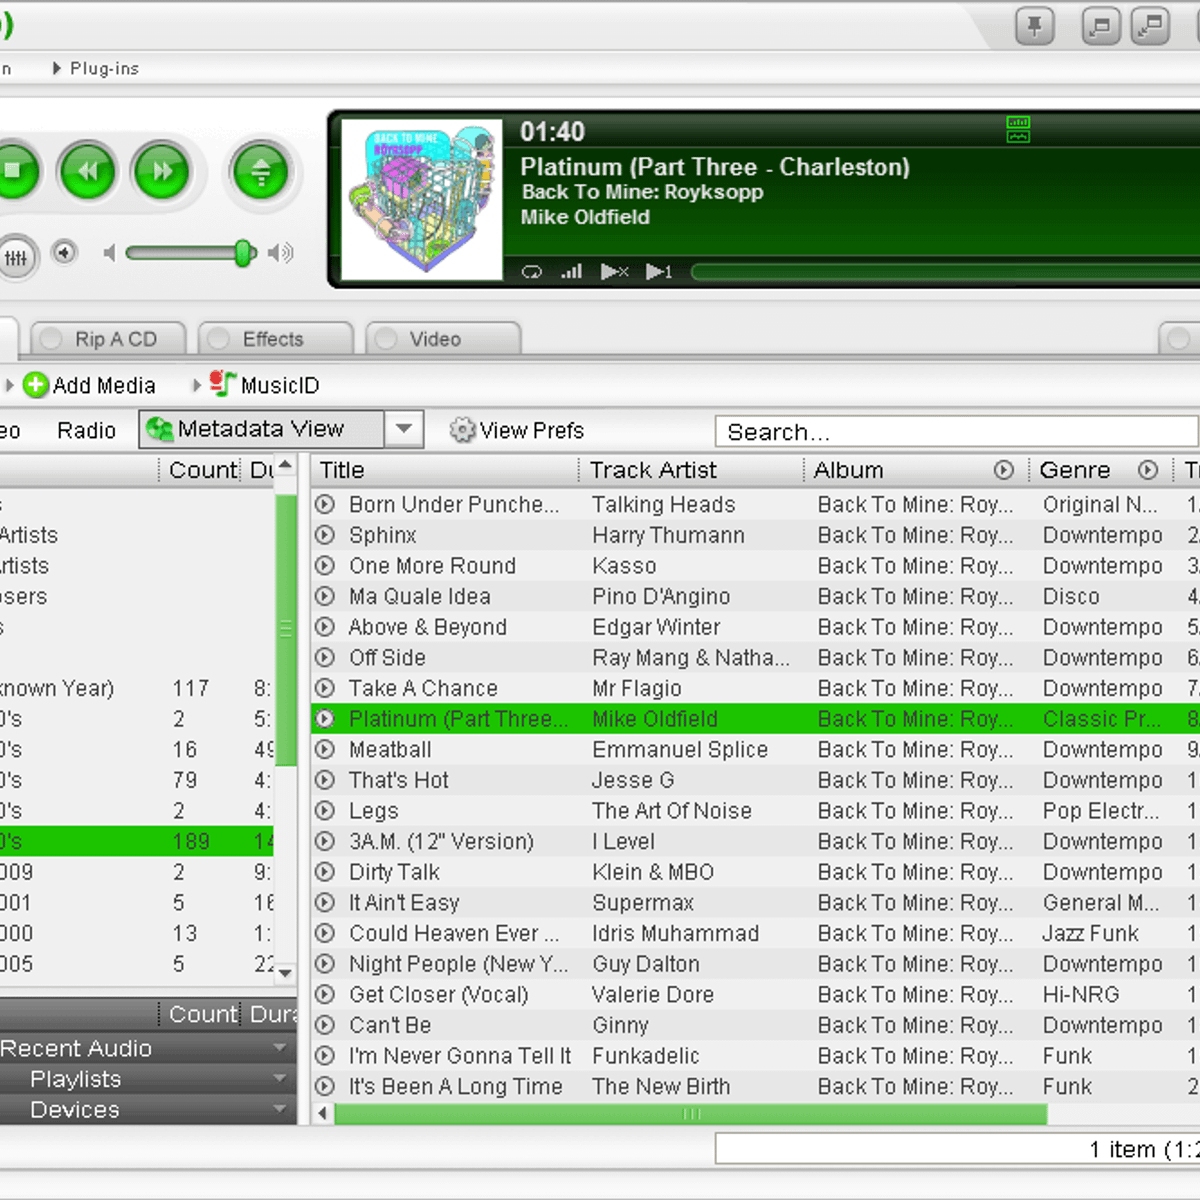Open the mini visualizer icon on the player display
The width and height of the screenshot is (1200, 1200).
(x=1018, y=128)
